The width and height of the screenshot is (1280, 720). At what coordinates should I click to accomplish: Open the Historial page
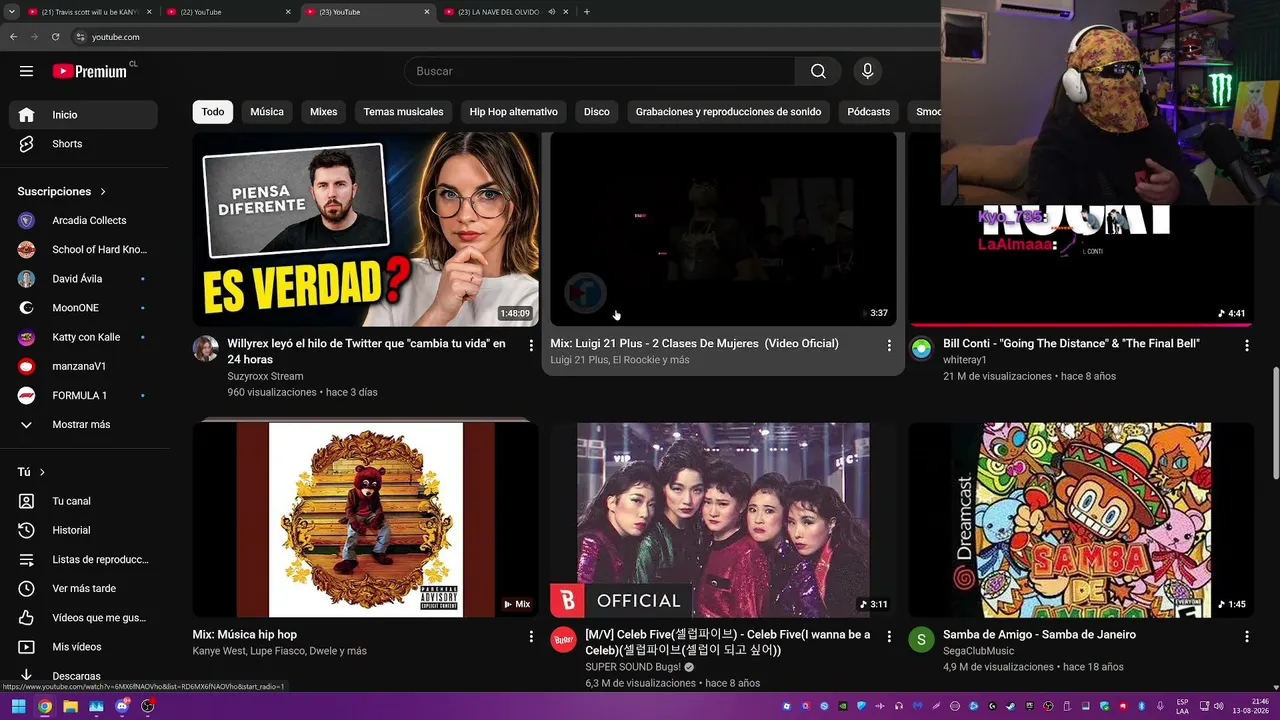[83, 530]
